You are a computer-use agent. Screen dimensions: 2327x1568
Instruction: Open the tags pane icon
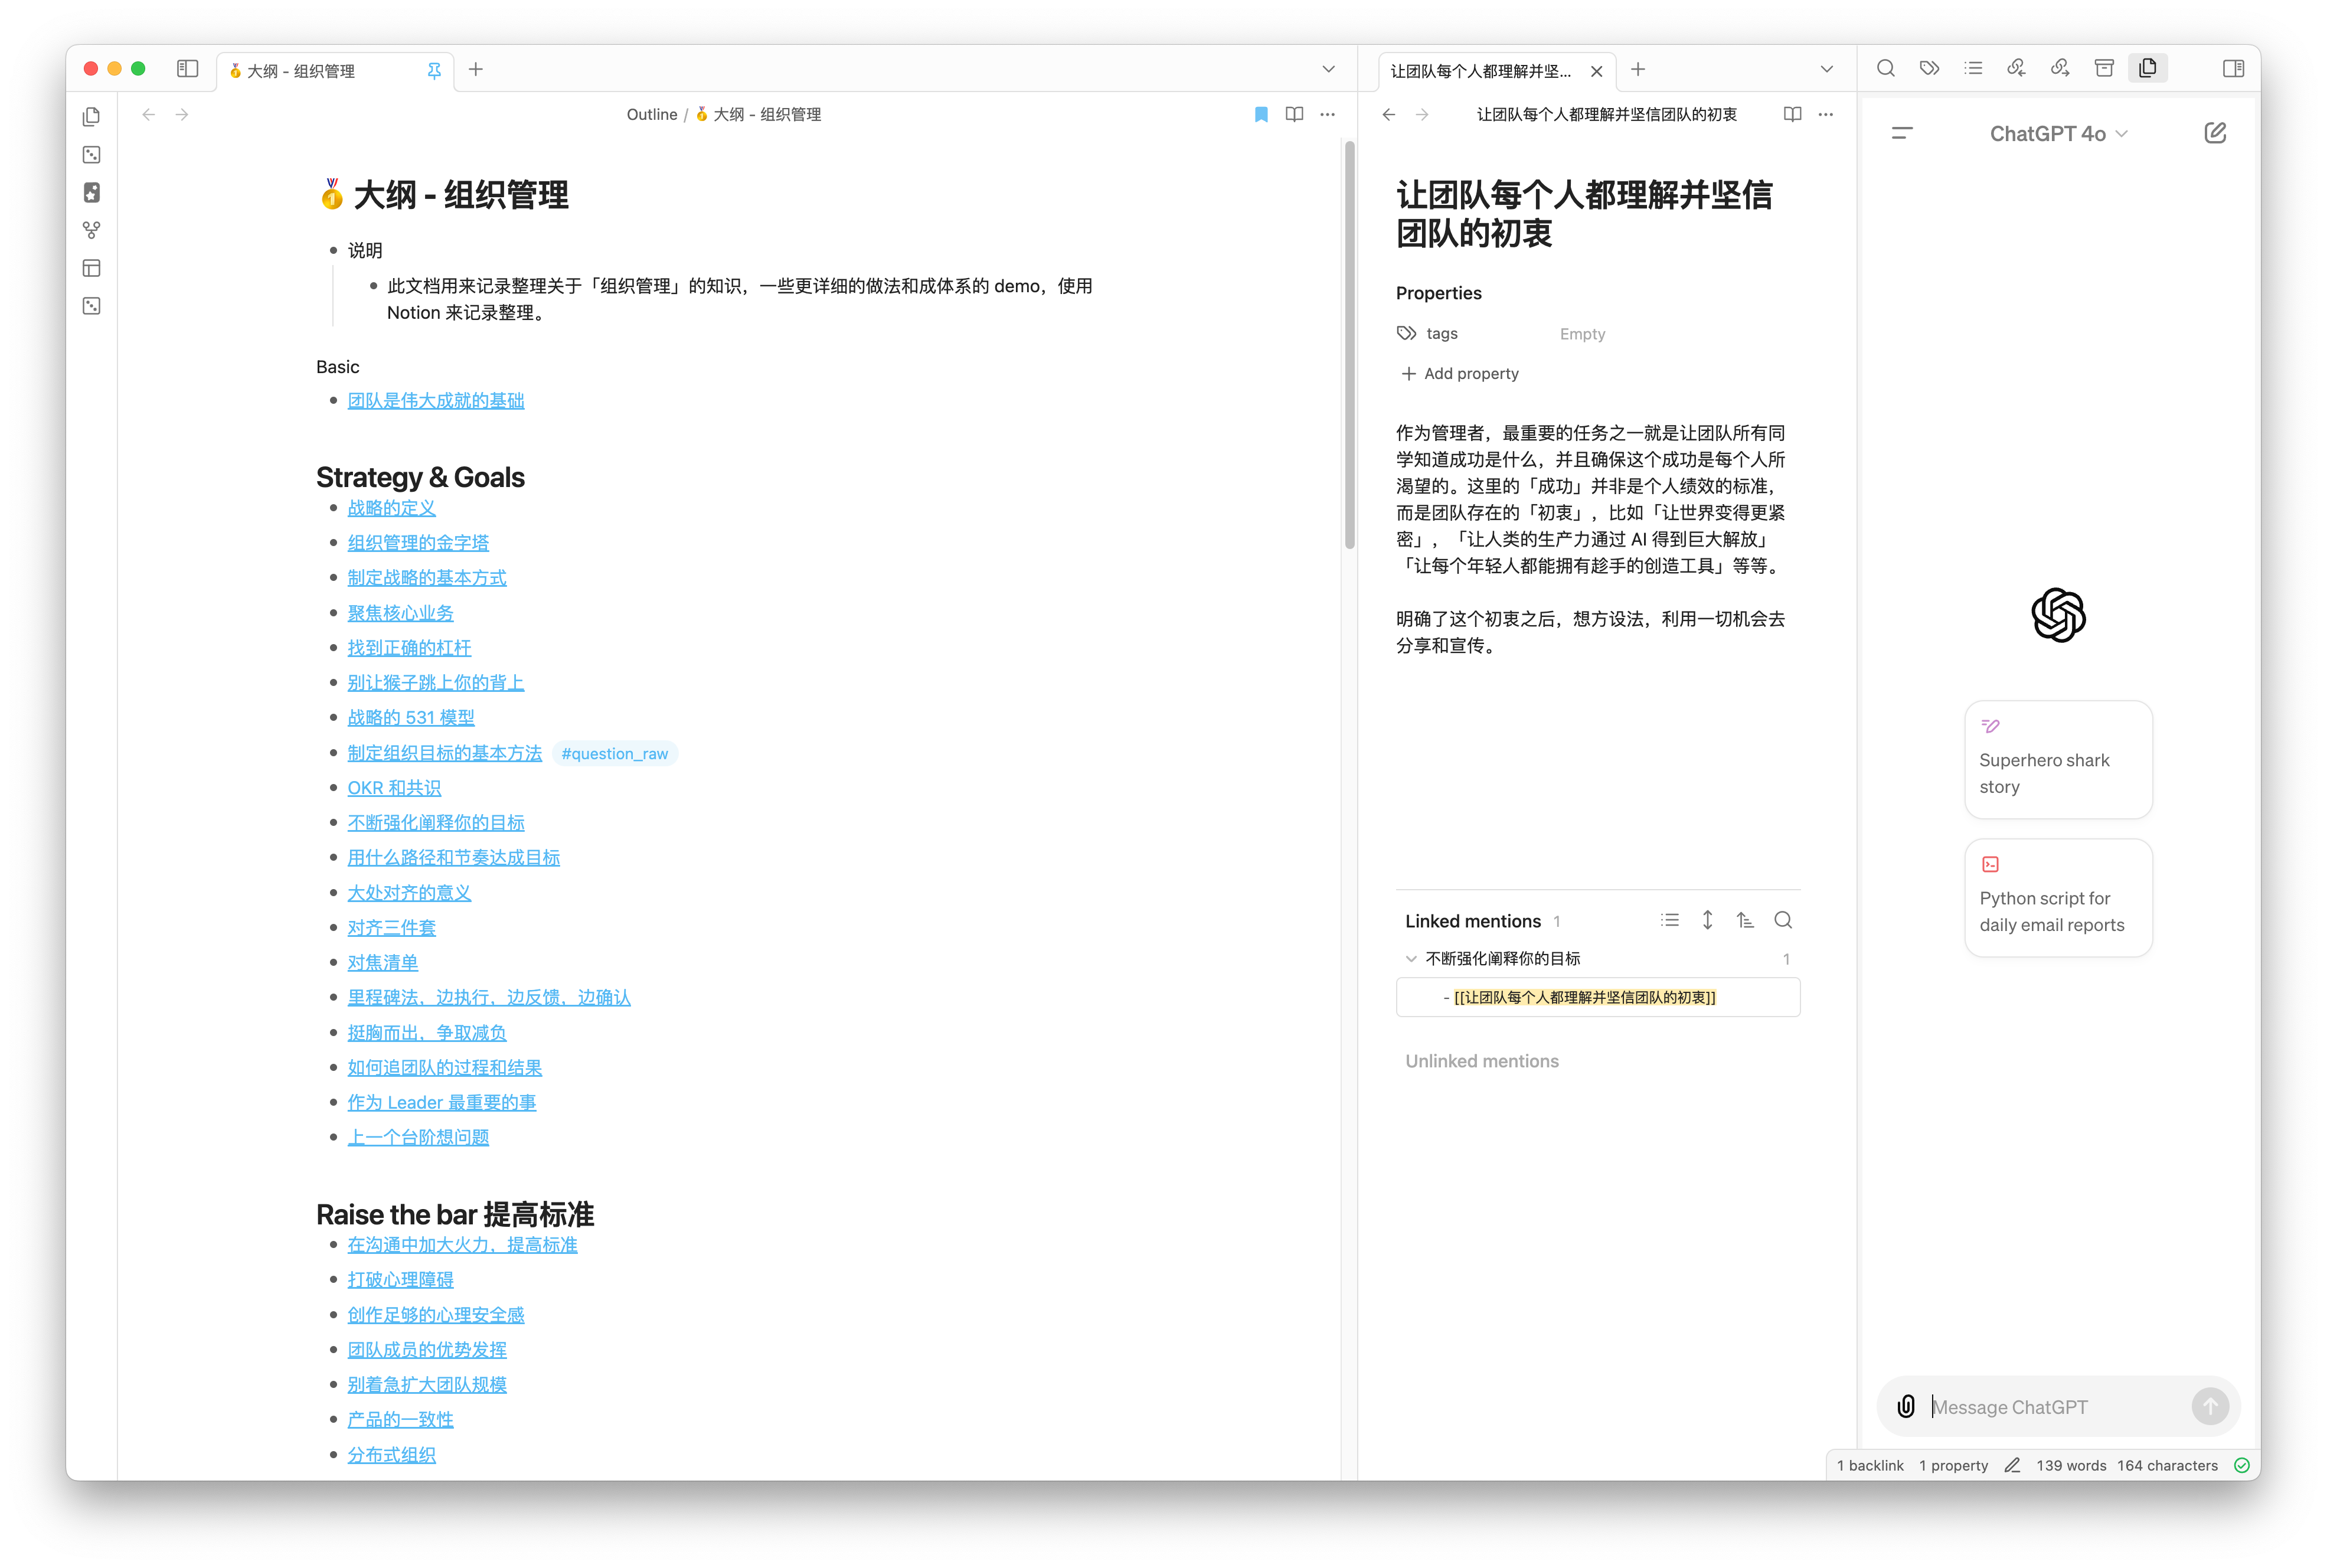point(1929,69)
